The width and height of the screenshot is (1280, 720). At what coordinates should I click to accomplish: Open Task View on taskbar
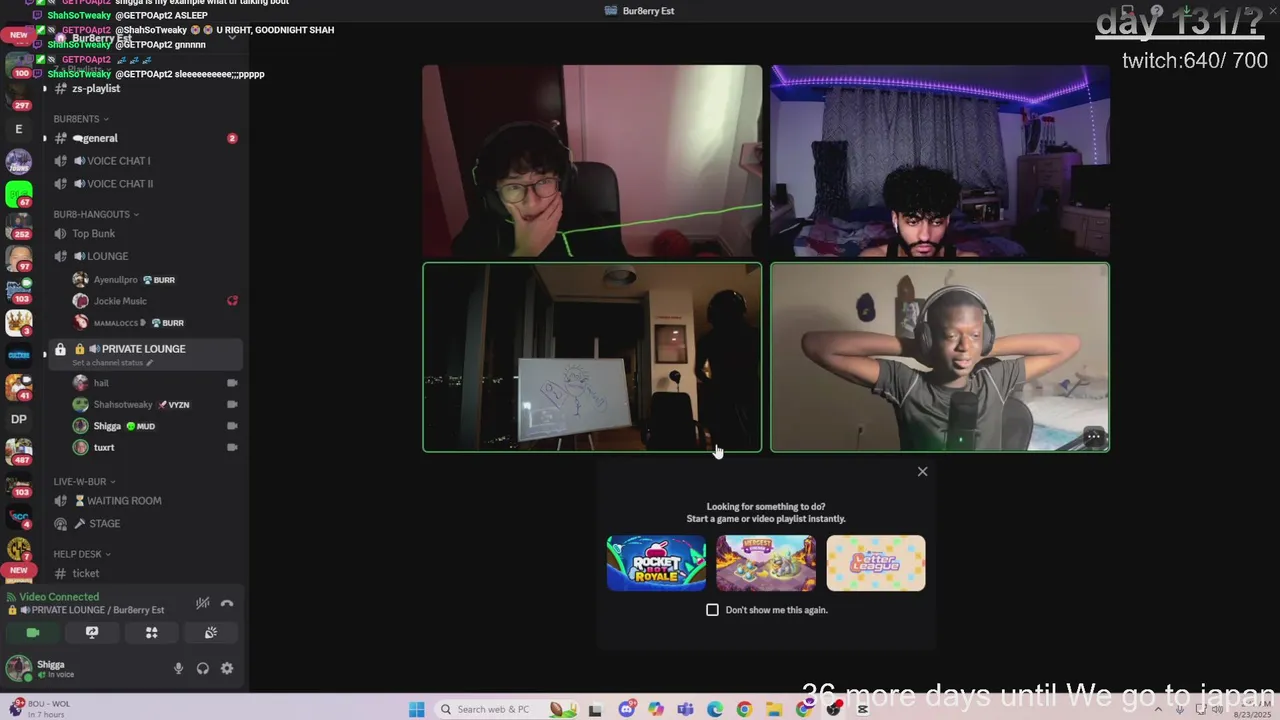click(595, 709)
